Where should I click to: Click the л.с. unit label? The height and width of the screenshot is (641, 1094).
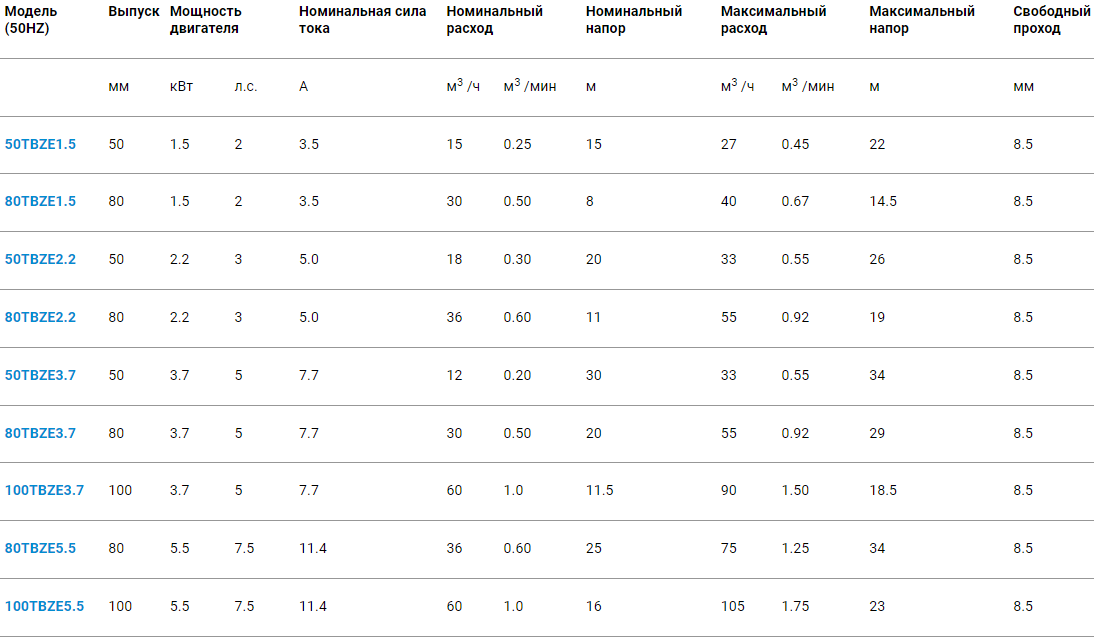click(x=246, y=87)
